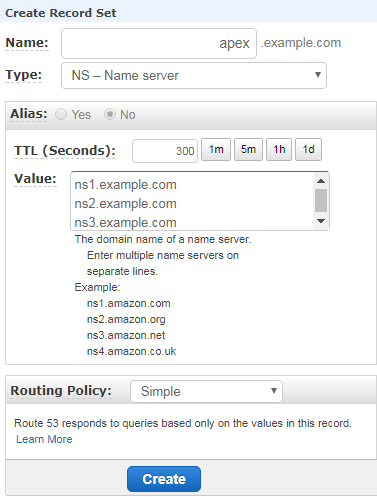This screenshot has height=497, width=377.
Task: Open the Routing Policy dropdown showing Simple
Action: tap(206, 391)
